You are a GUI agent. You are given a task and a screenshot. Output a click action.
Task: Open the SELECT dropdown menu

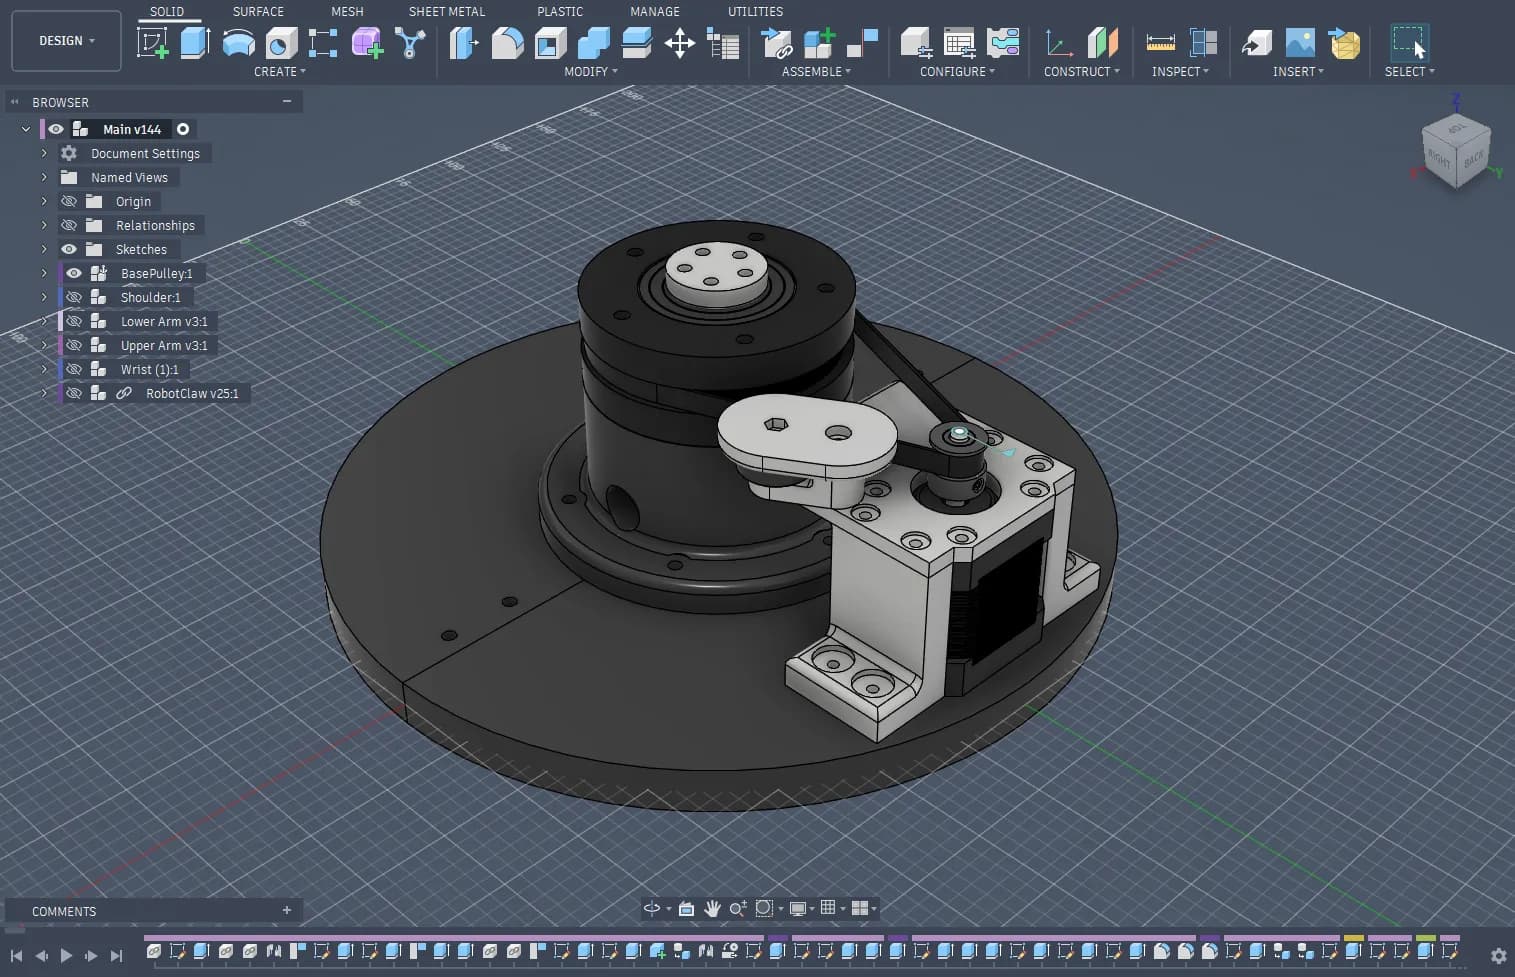pos(1409,72)
